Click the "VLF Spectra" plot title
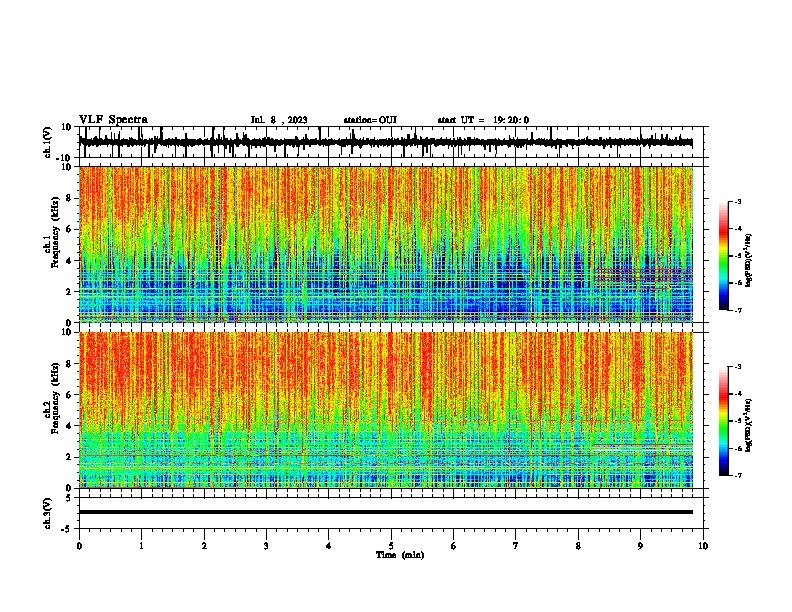The image size is (792, 612). pos(113,120)
